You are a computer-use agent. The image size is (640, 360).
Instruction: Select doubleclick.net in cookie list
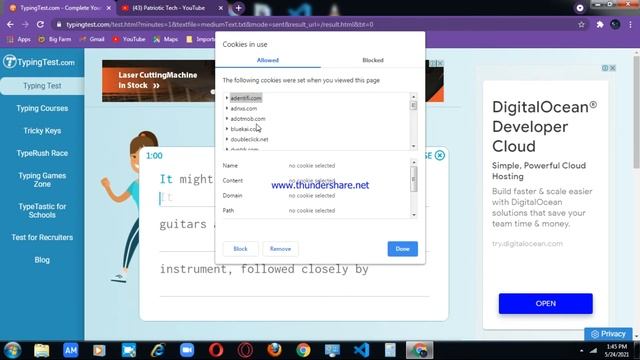(x=249, y=139)
